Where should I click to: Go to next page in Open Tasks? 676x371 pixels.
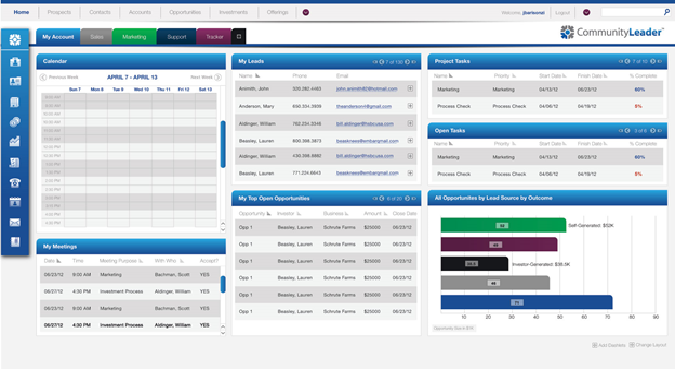[653, 131]
